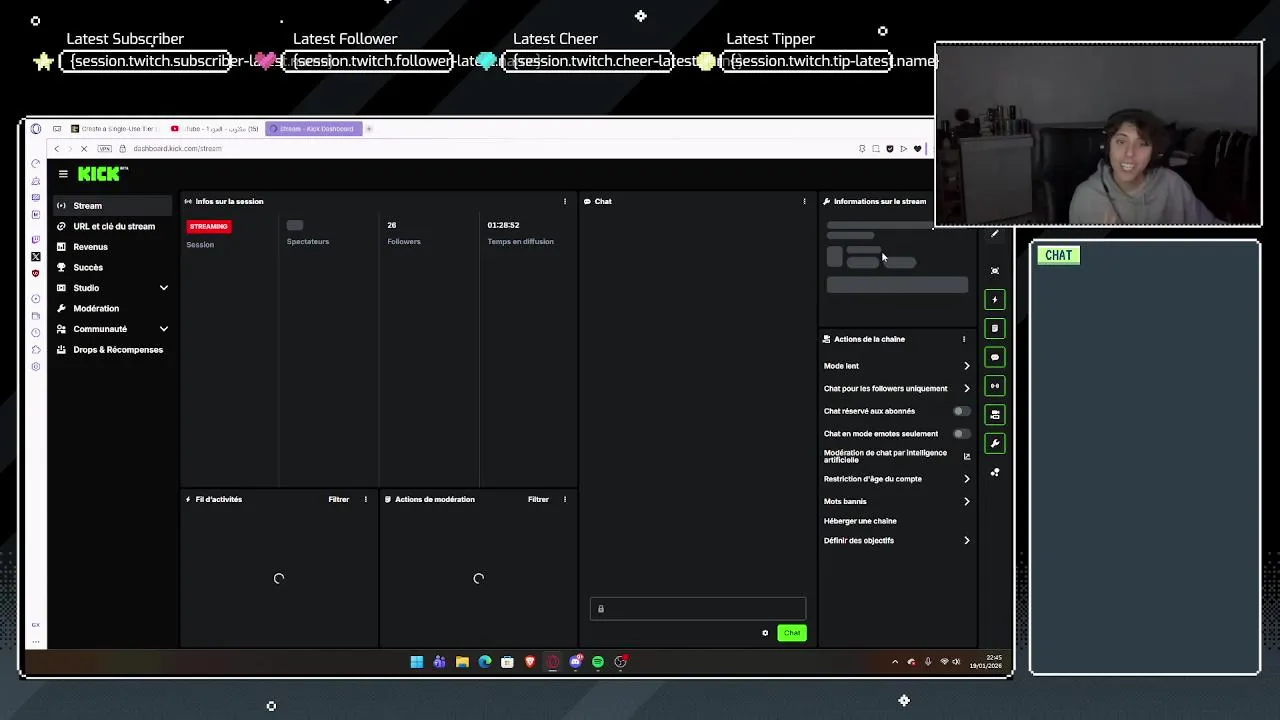
Task: Open Infos sur la session options menu
Action: pos(565,201)
